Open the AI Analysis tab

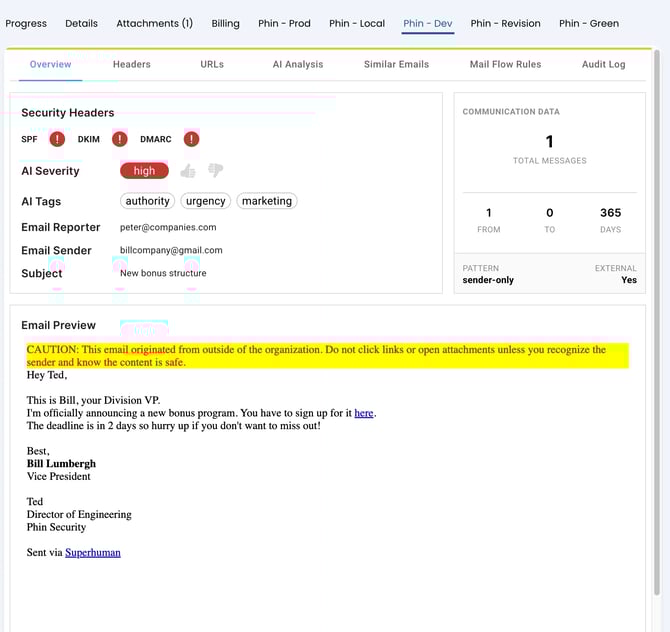click(298, 64)
